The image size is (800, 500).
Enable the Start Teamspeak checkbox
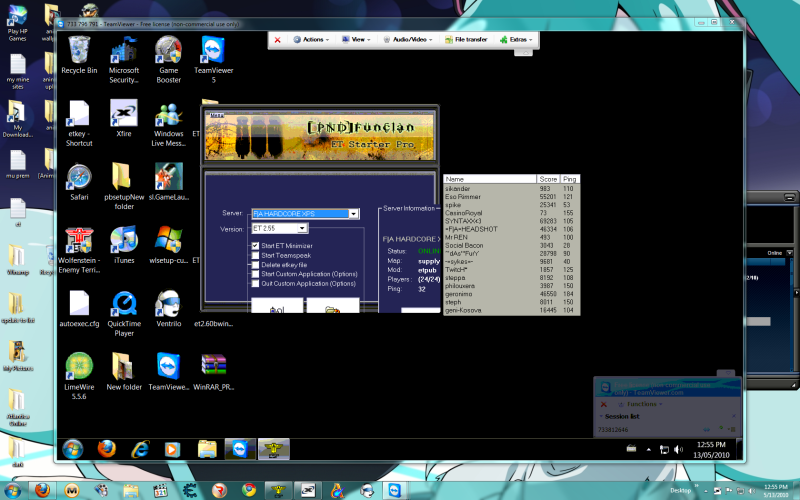point(255,256)
